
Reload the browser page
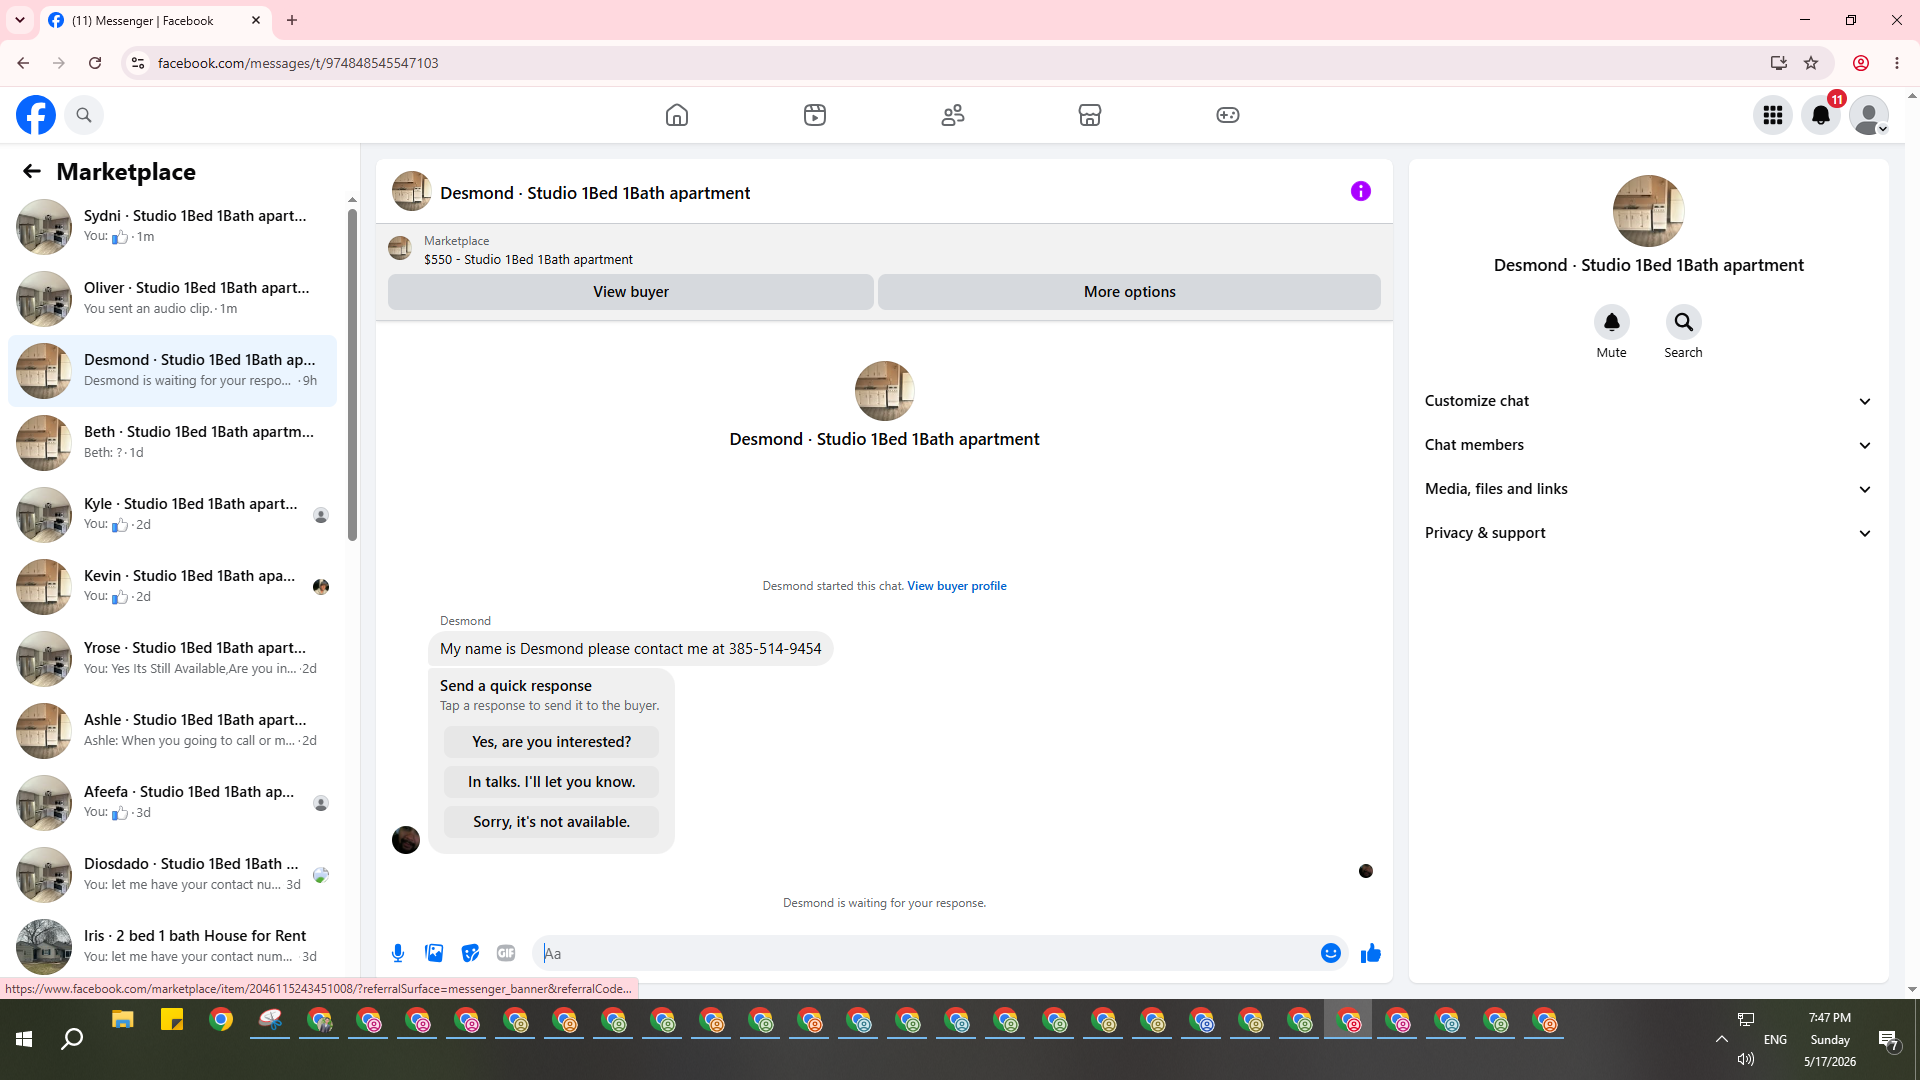tap(95, 63)
